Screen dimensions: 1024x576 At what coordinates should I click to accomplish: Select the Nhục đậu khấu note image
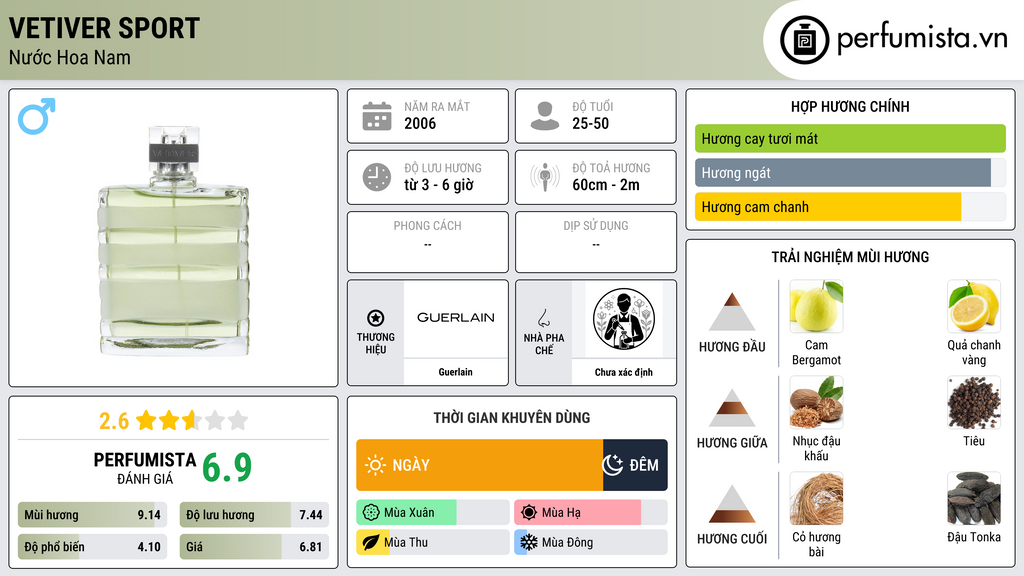click(816, 402)
